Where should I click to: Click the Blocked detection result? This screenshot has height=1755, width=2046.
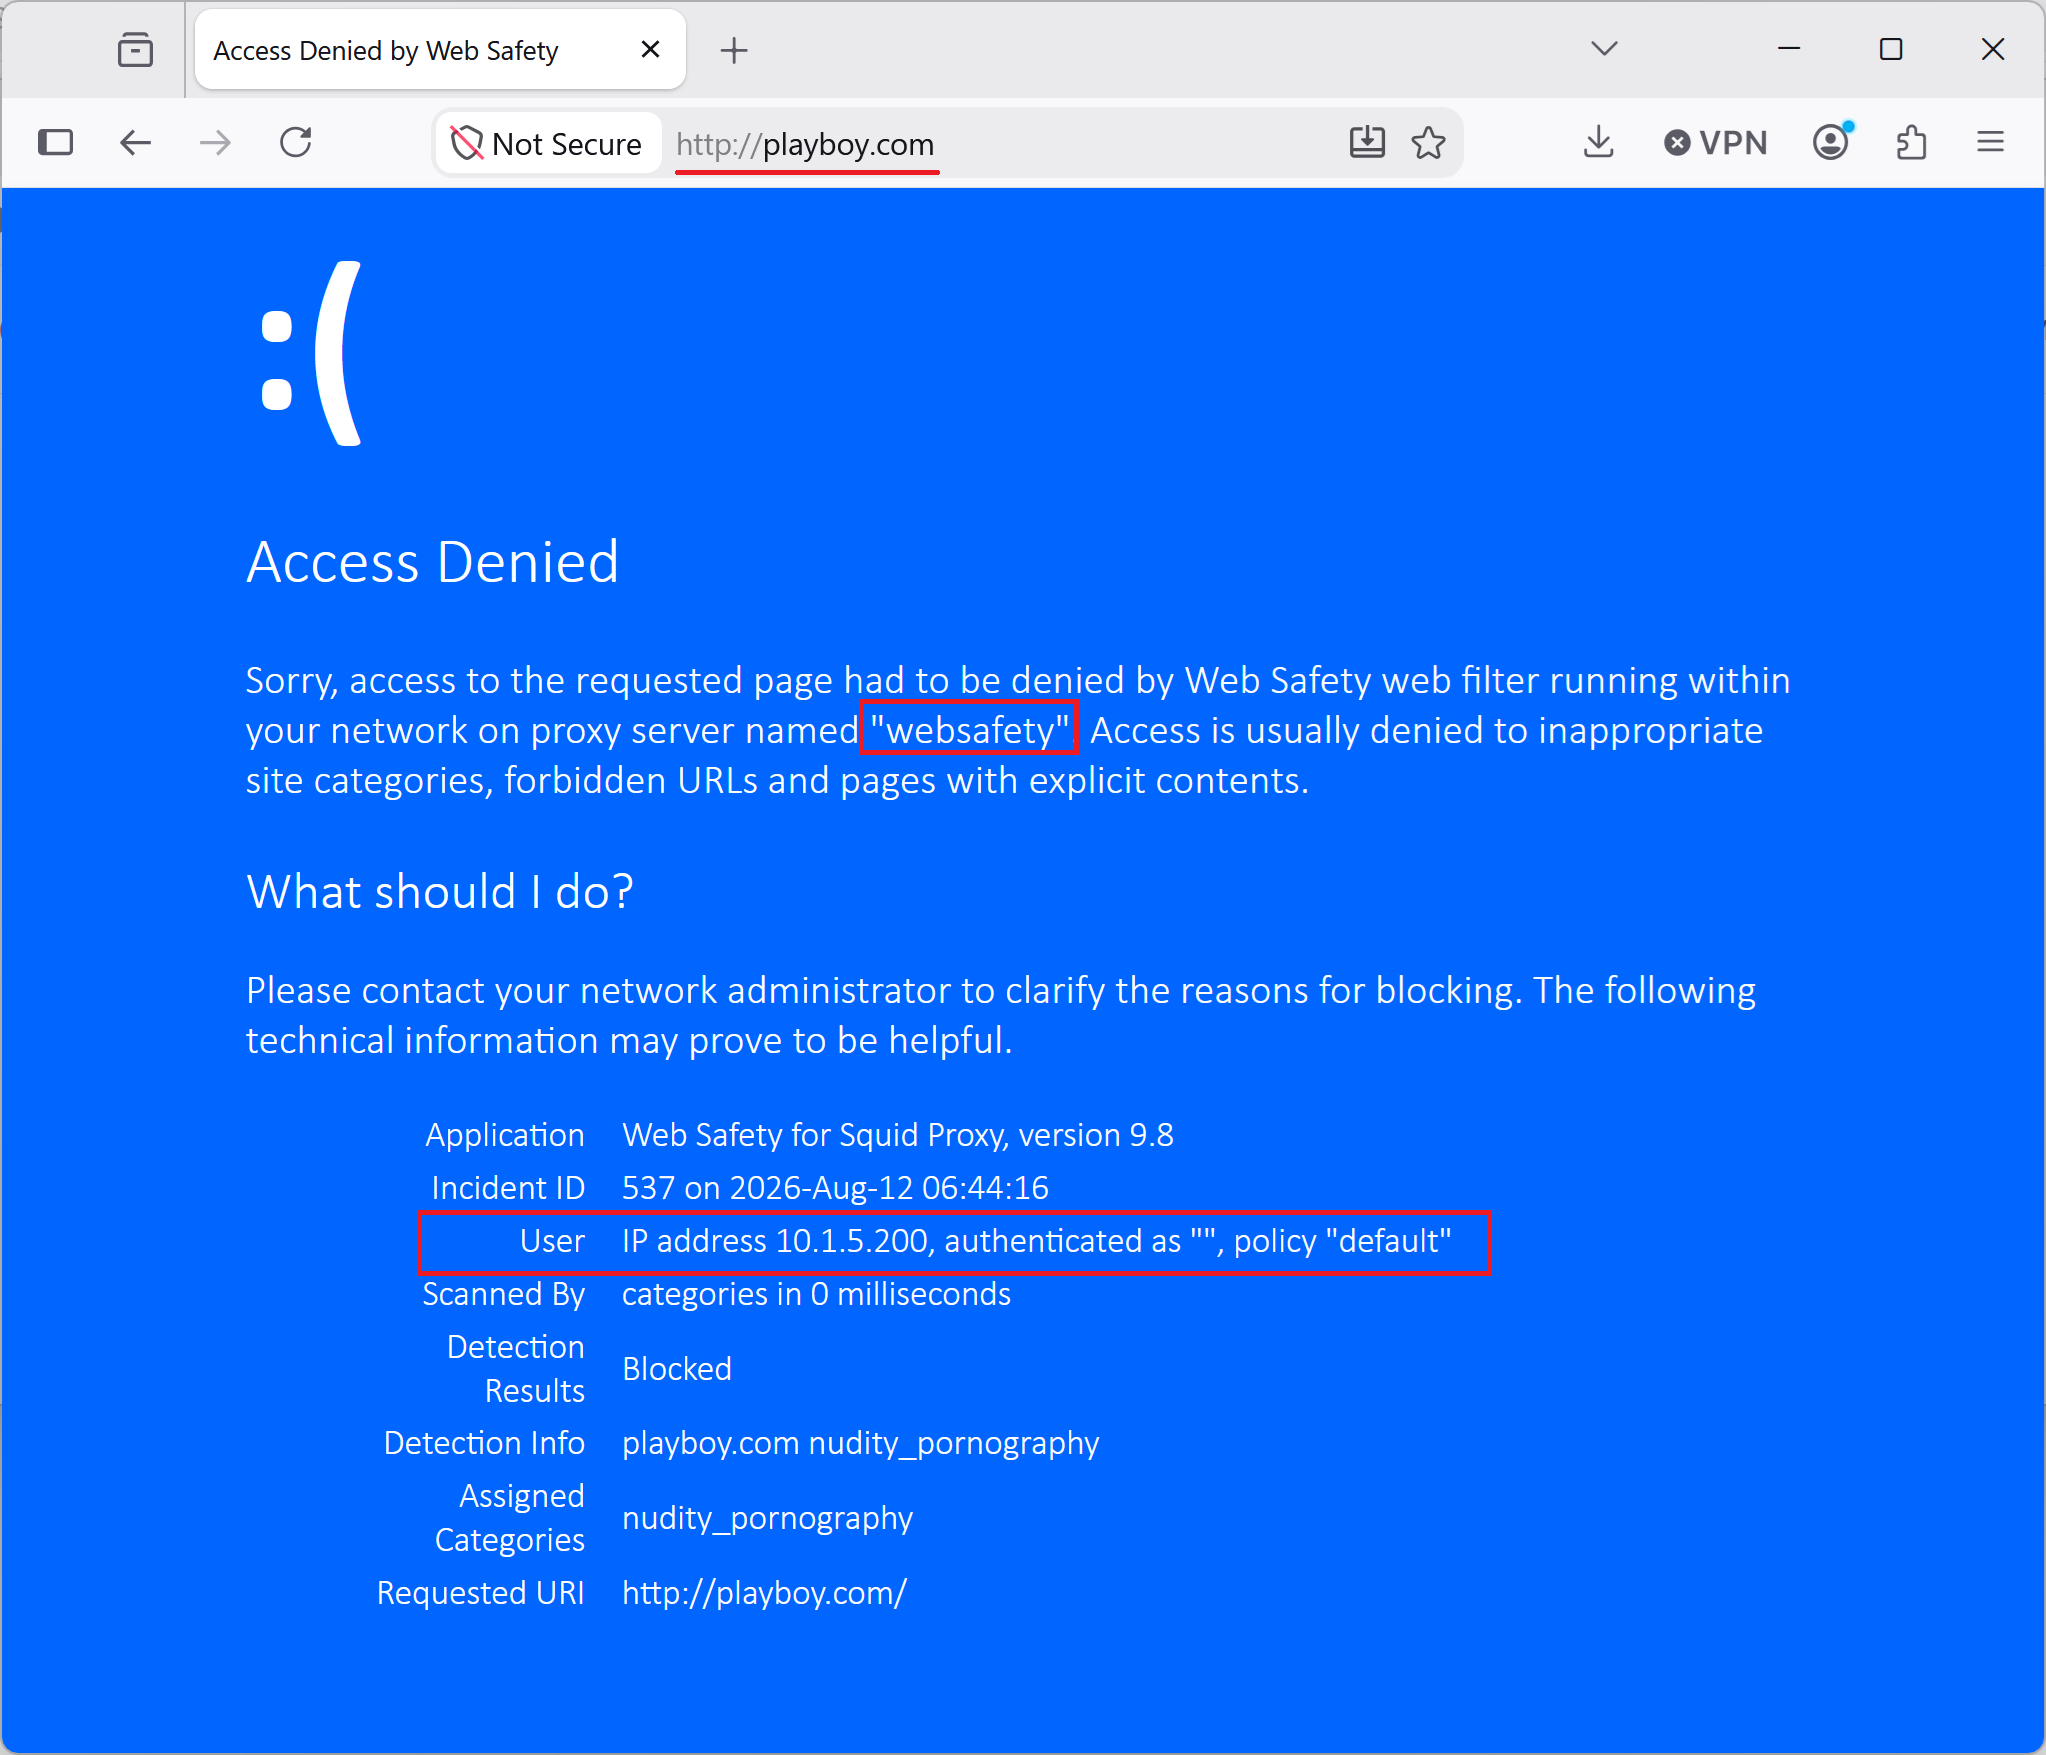point(677,1369)
